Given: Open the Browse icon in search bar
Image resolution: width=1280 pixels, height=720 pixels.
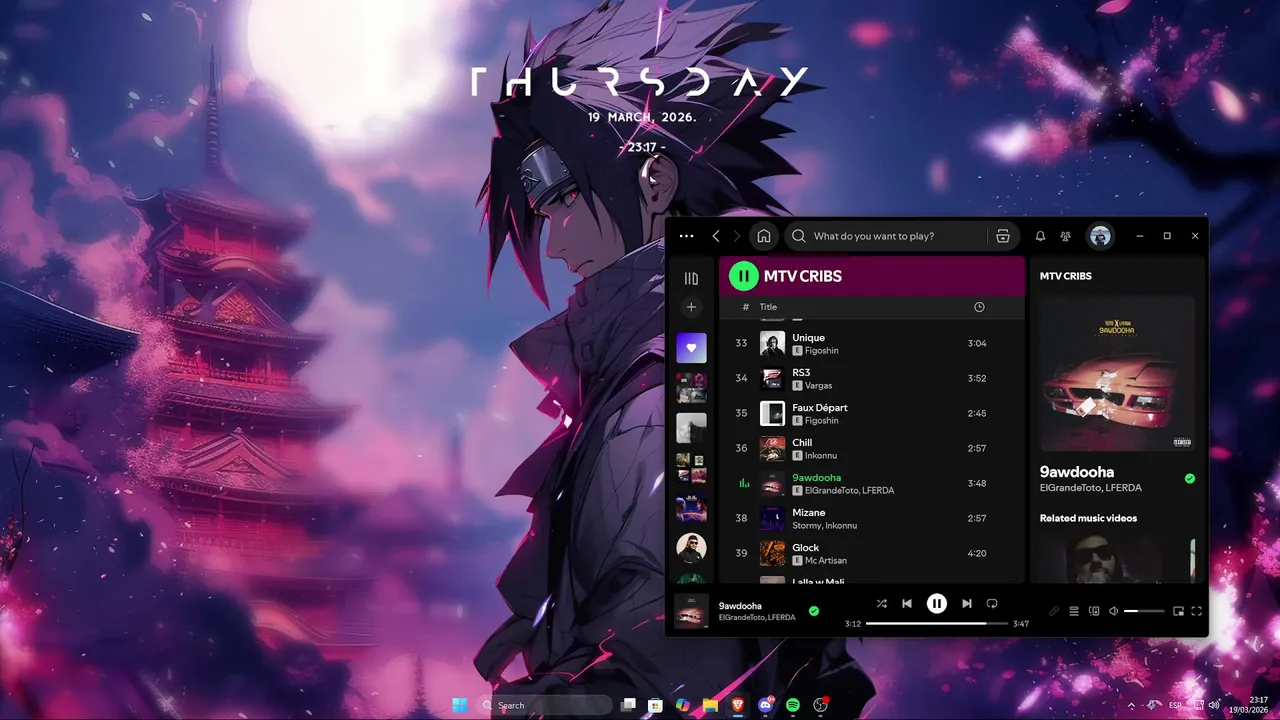Looking at the screenshot, I should pyautogui.click(x=1002, y=236).
